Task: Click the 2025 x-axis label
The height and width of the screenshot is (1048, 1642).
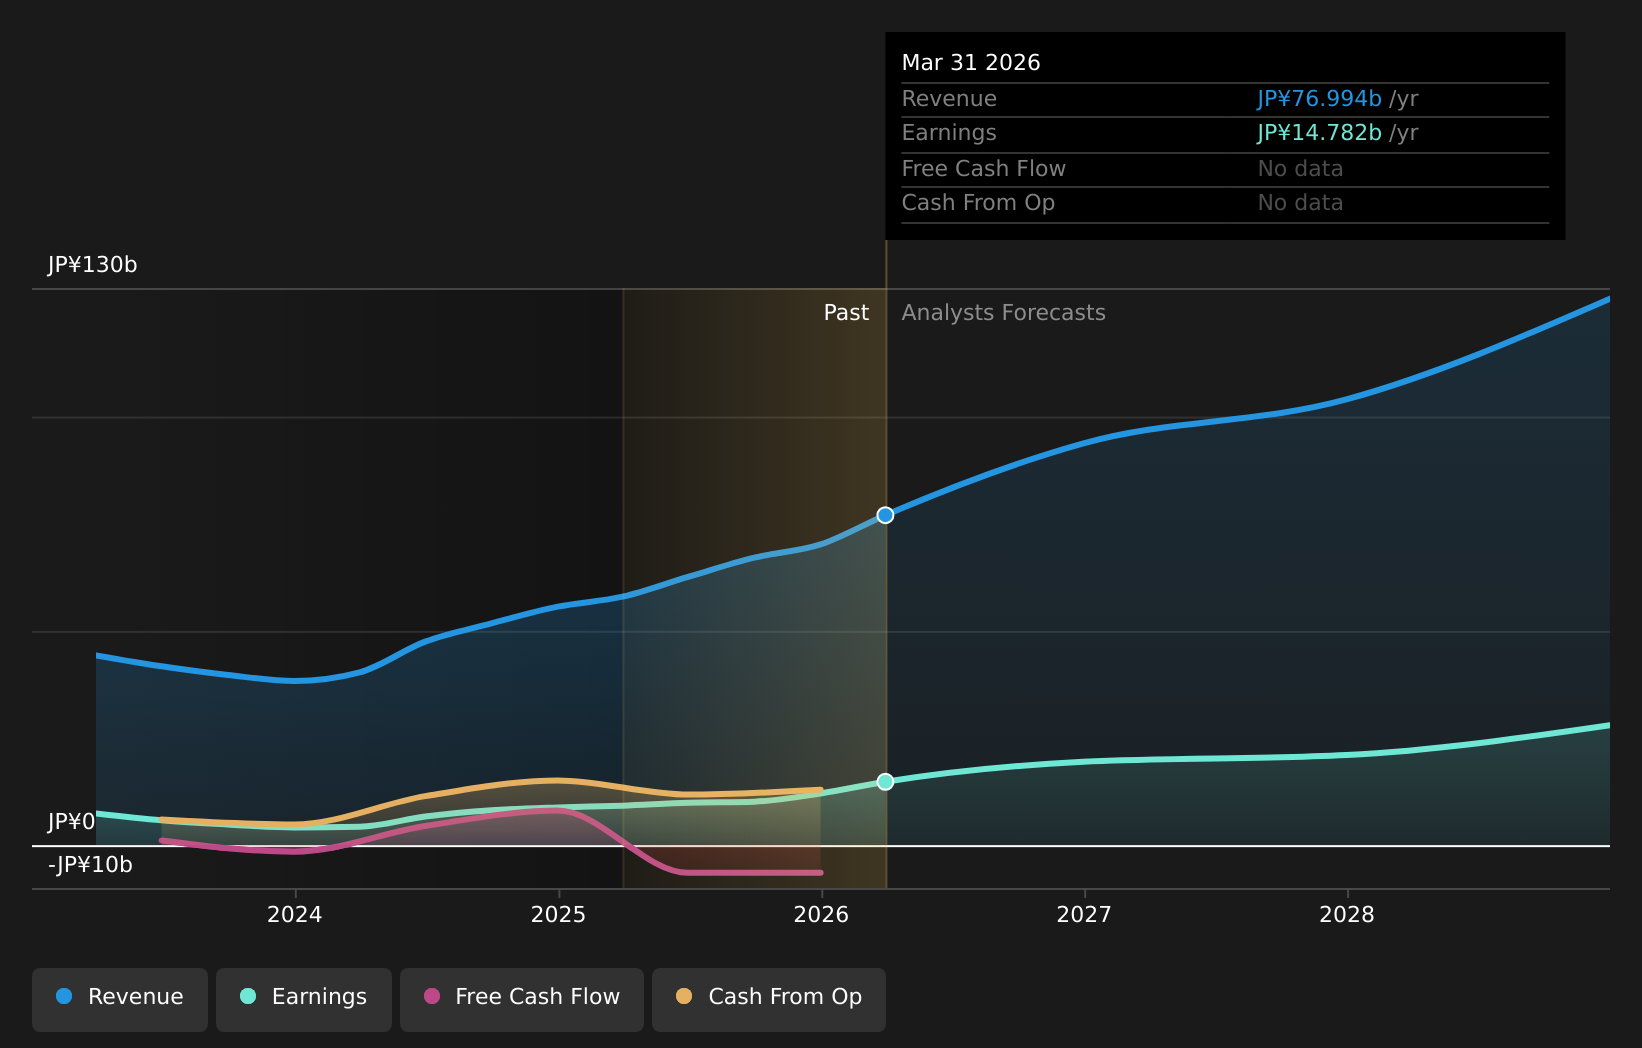Action: click(558, 915)
